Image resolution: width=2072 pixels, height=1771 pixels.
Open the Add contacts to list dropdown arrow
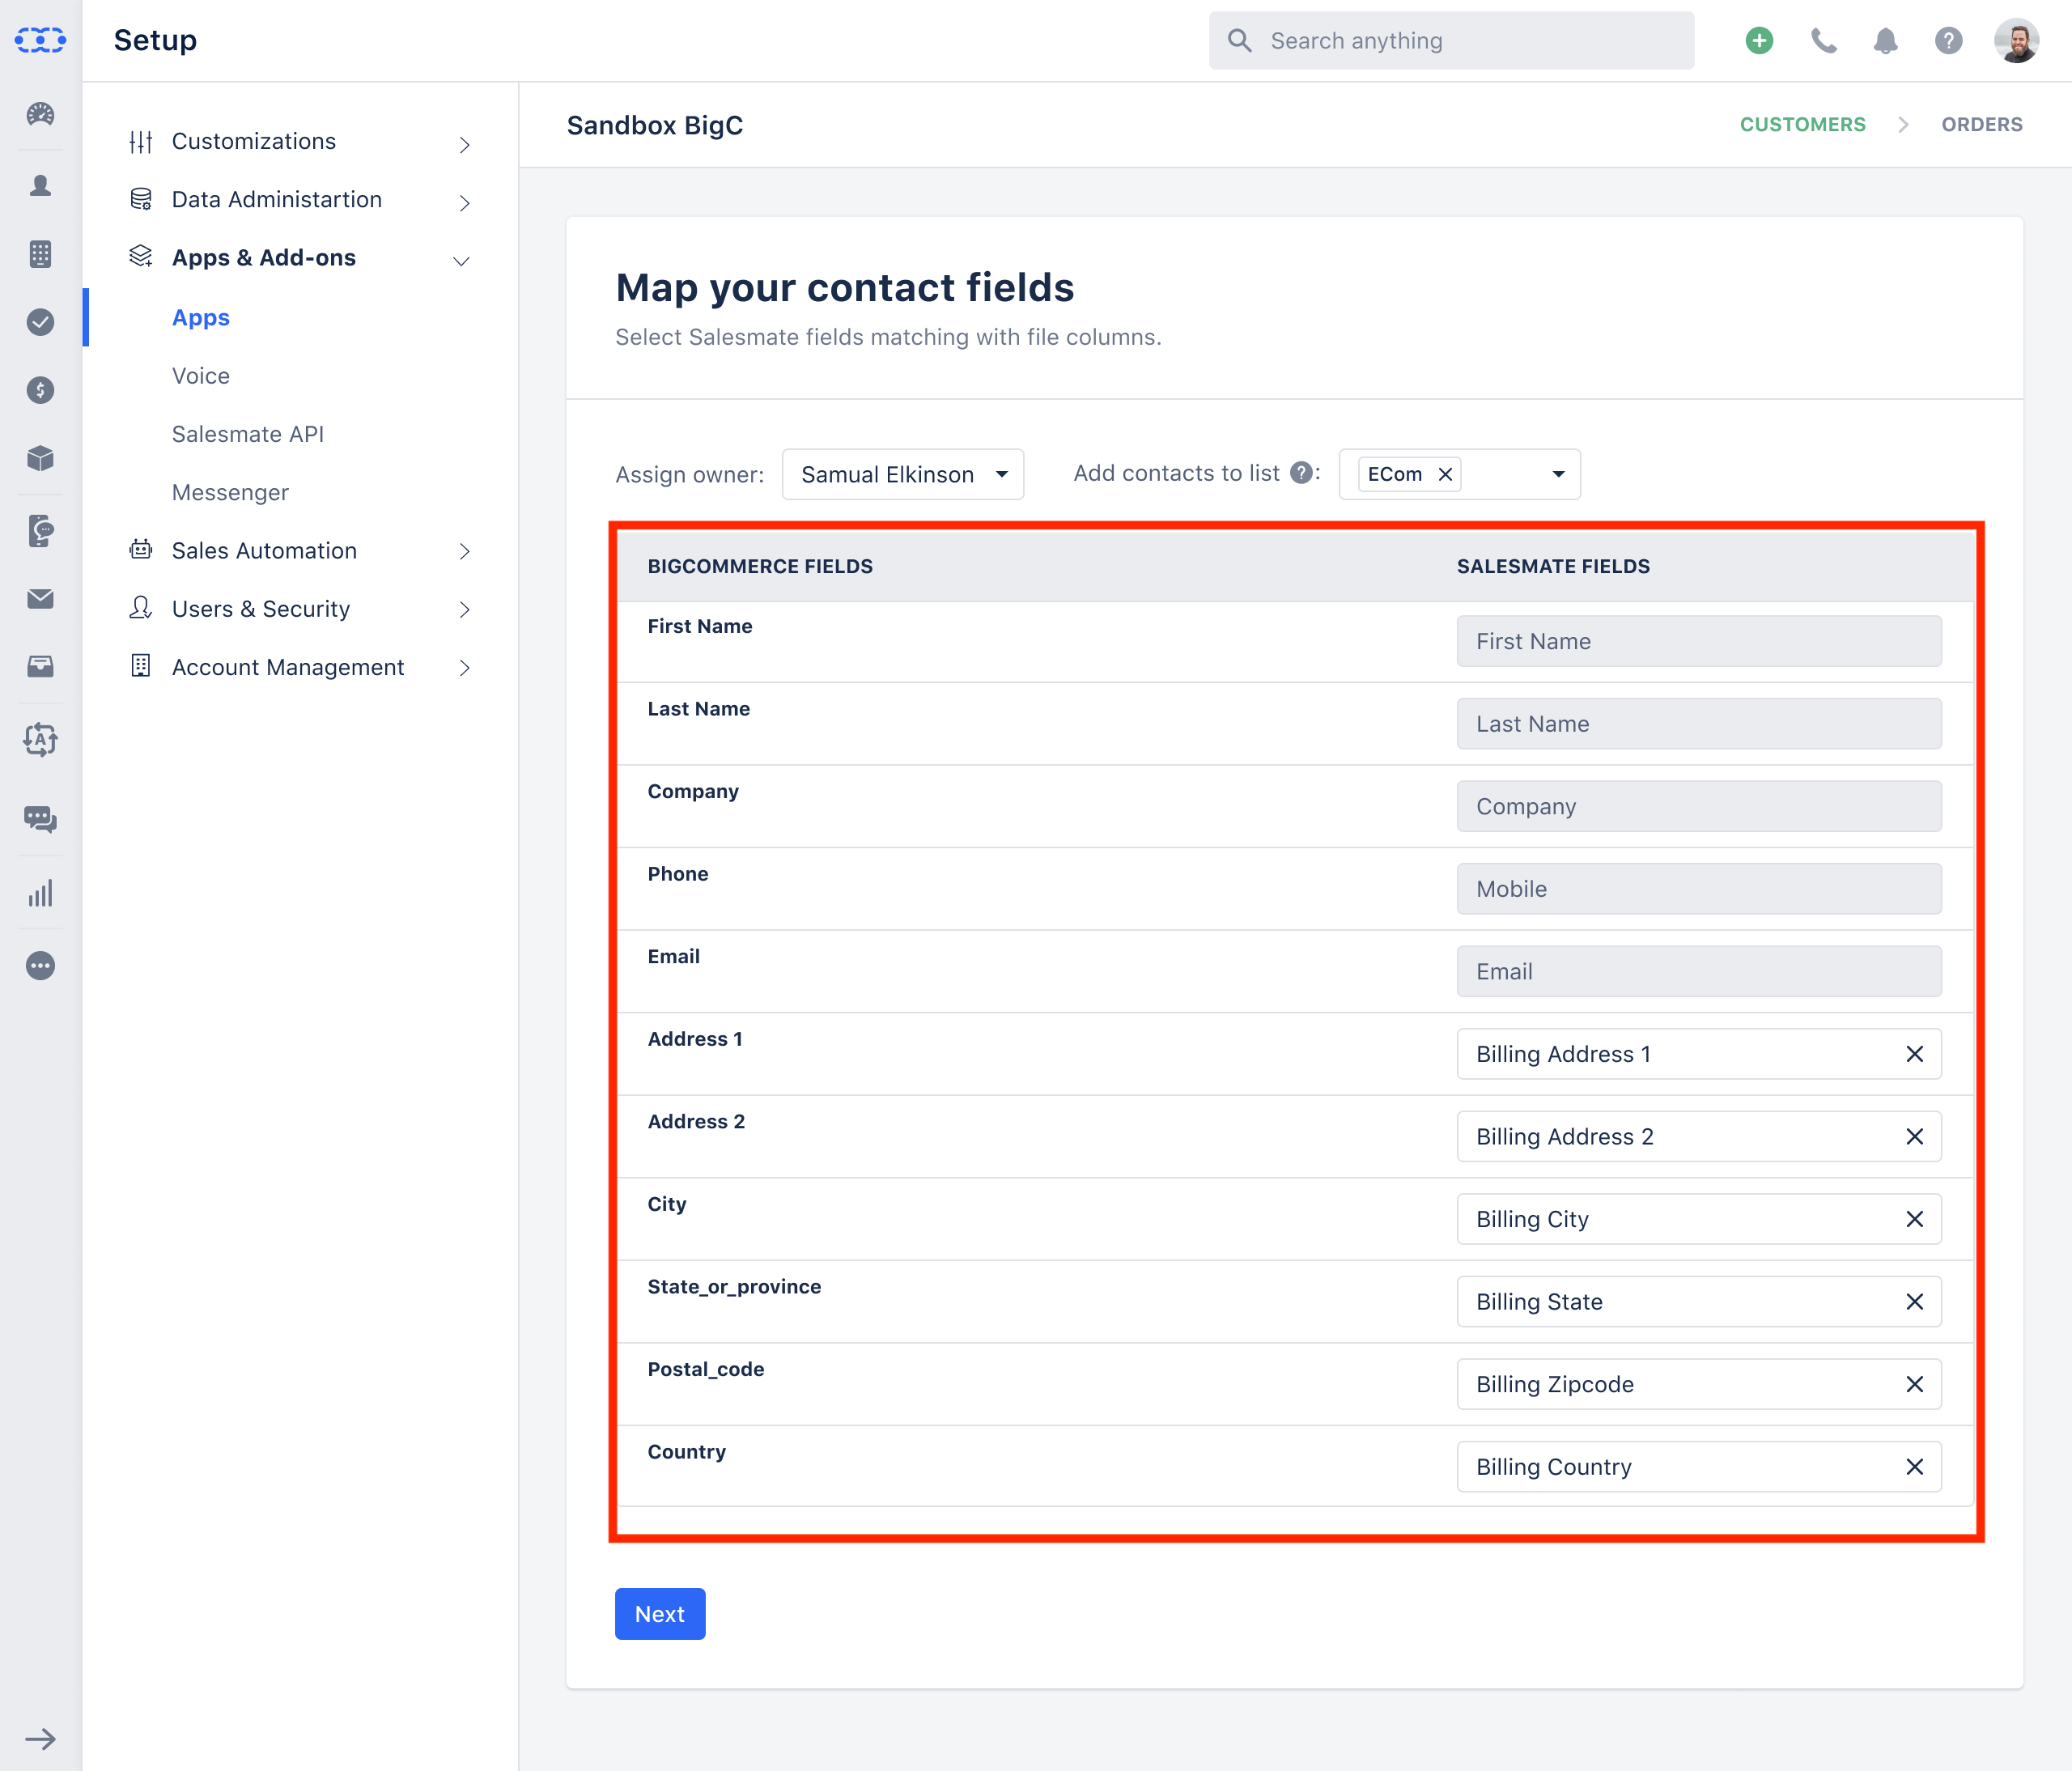point(1558,474)
